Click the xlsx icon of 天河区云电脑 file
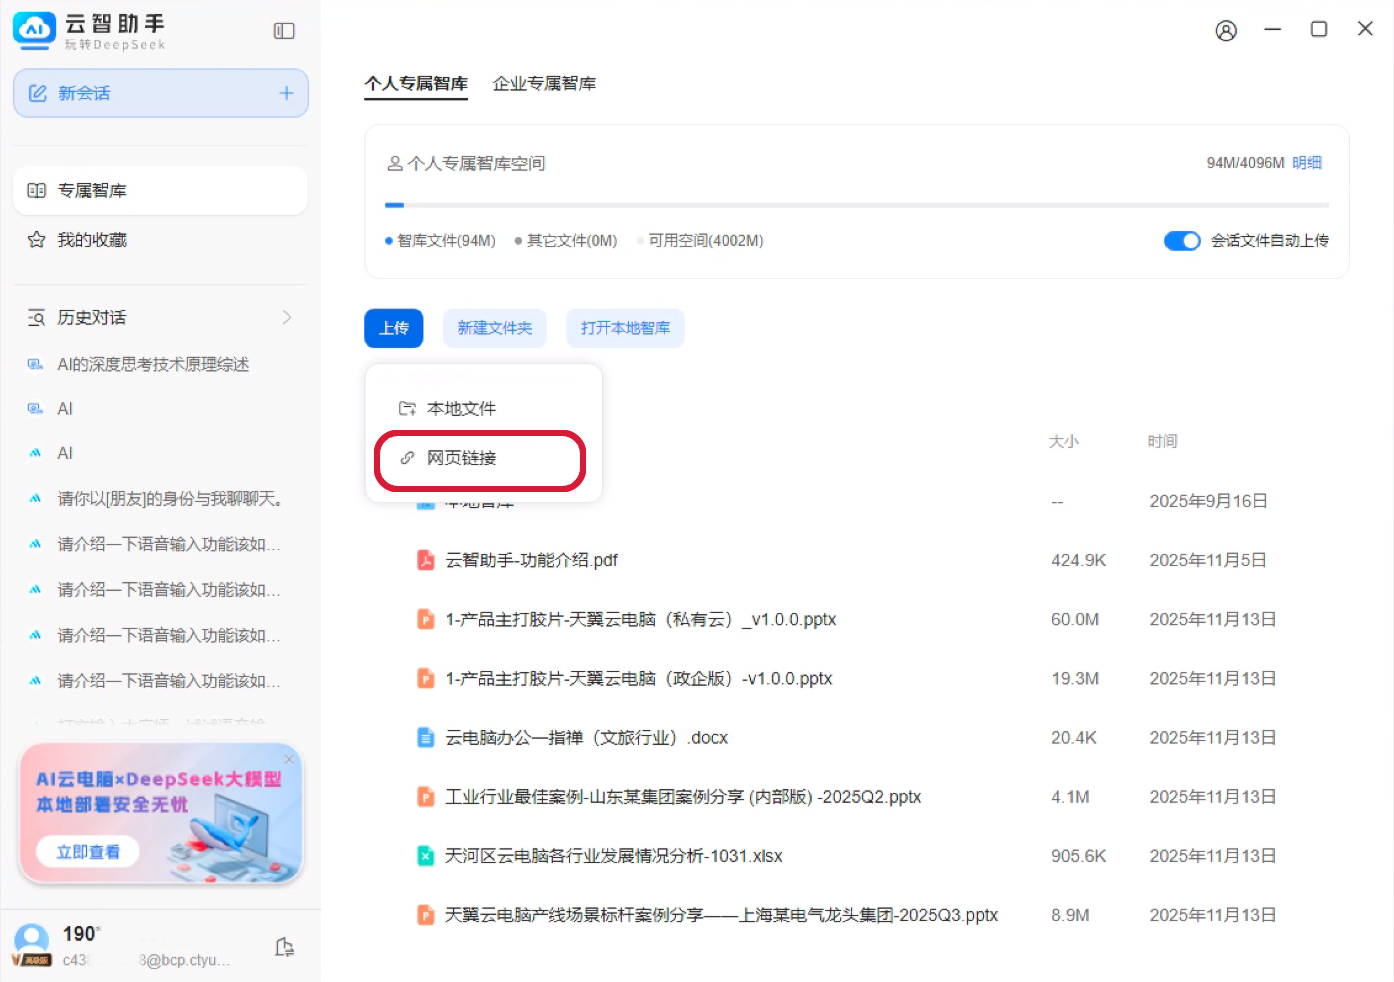1394x982 pixels. (426, 856)
